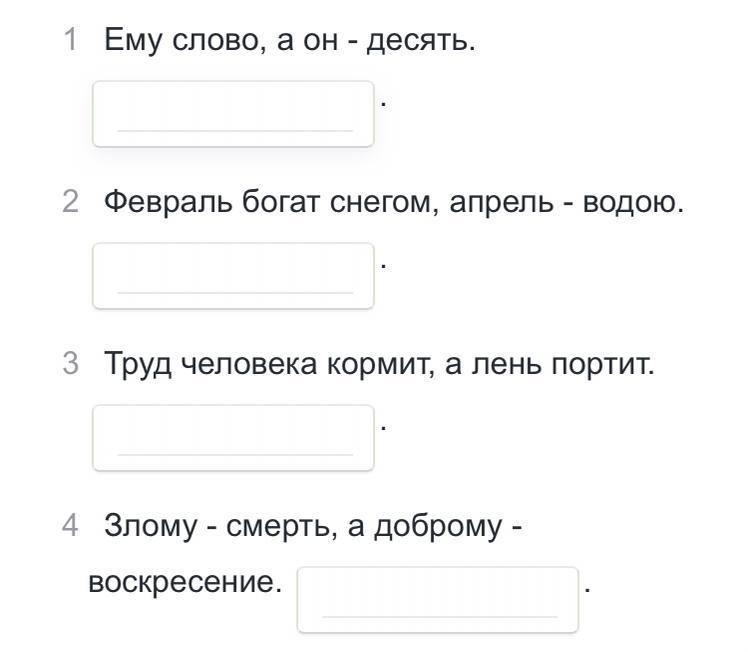This screenshot has width=748, height=652.
Task: Click the word "Февраль" in sentence two
Action: coord(168,202)
